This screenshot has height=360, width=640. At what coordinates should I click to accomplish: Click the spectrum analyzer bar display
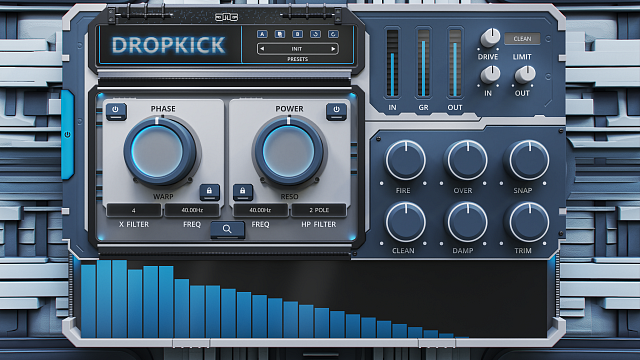tap(313, 299)
